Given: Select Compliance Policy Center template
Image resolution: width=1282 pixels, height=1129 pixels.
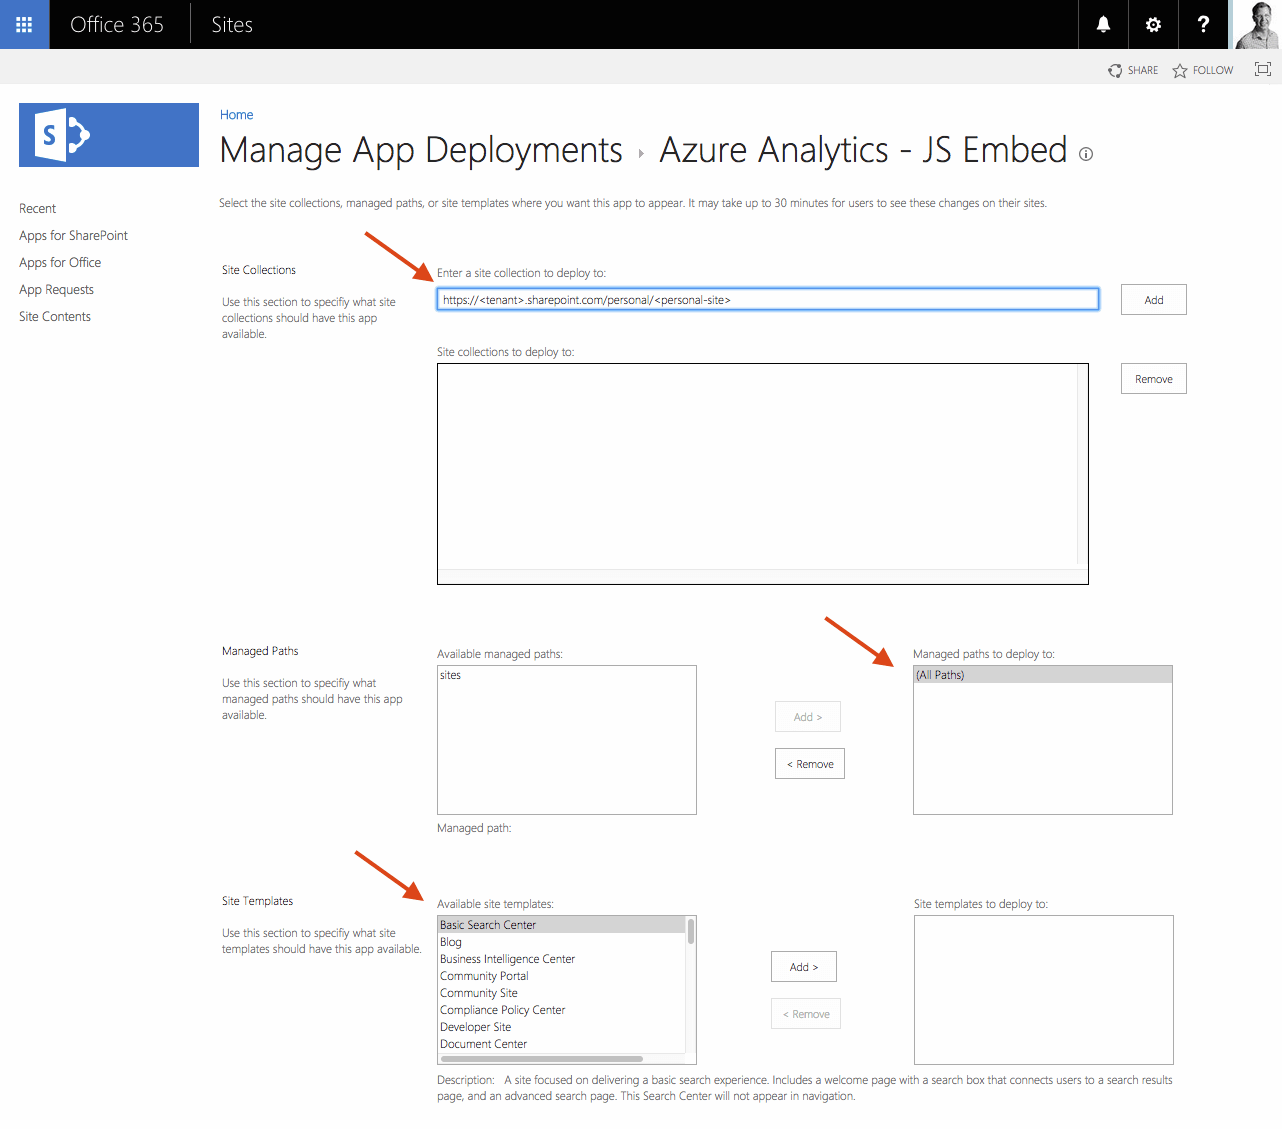Looking at the screenshot, I should click(x=562, y=1010).
